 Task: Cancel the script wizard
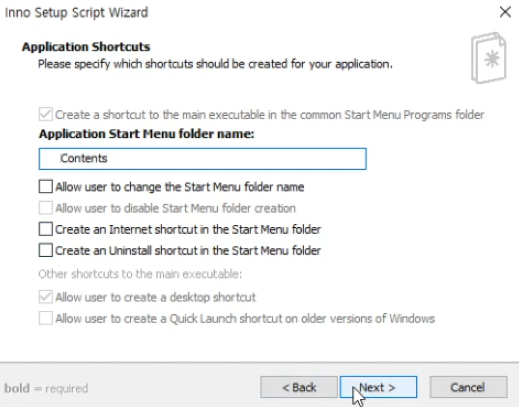[x=468, y=387]
